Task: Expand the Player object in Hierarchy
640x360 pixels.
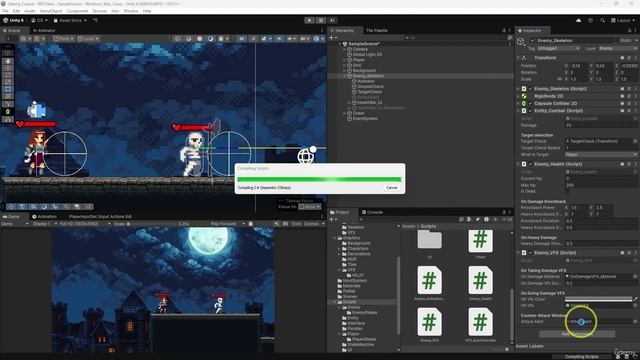Action: tap(344, 60)
